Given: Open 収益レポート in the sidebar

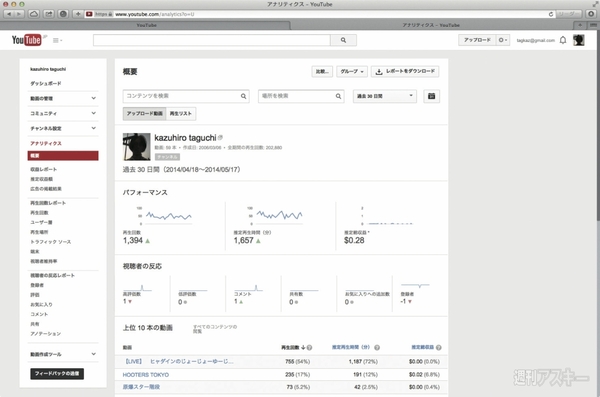Looking at the screenshot, I should pos(43,169).
